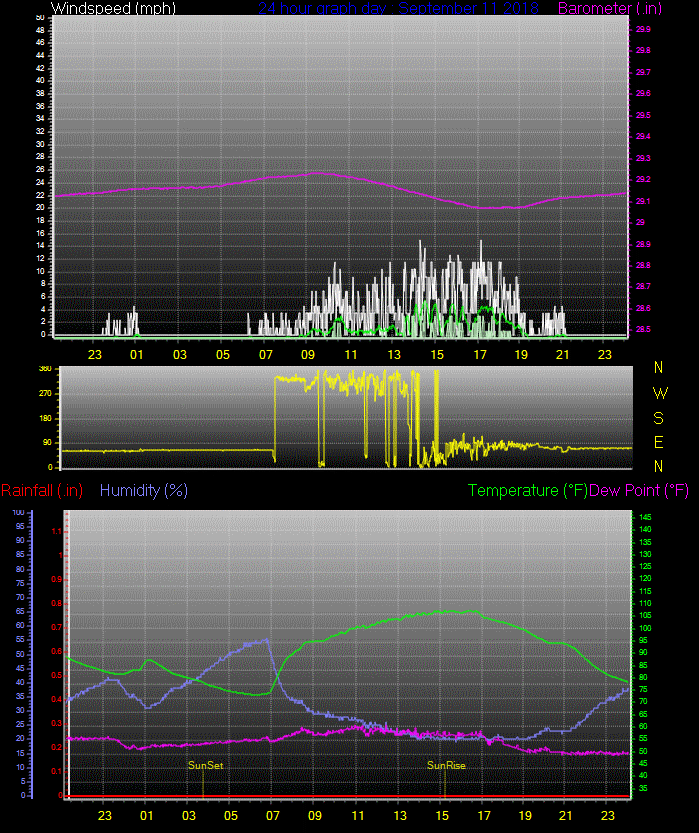This screenshot has height=833, width=699.
Task: Click hour 01 on the bottom graph axis
Action: click(147, 815)
